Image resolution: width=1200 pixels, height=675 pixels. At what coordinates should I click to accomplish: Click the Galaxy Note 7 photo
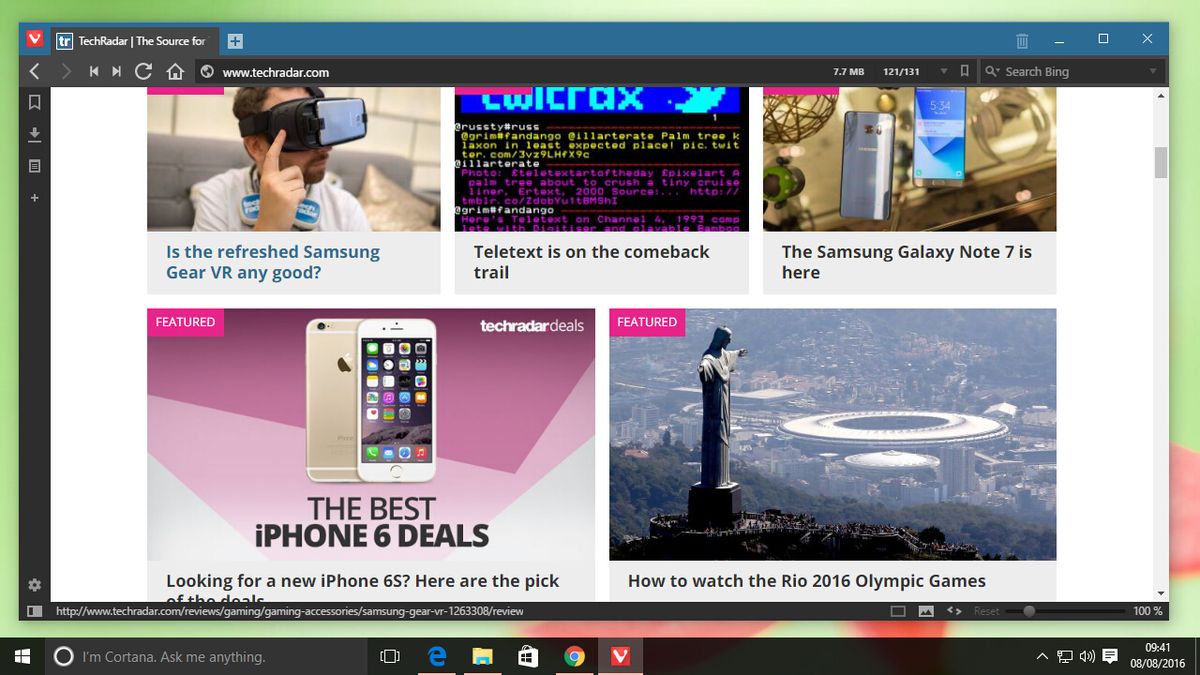tap(909, 160)
